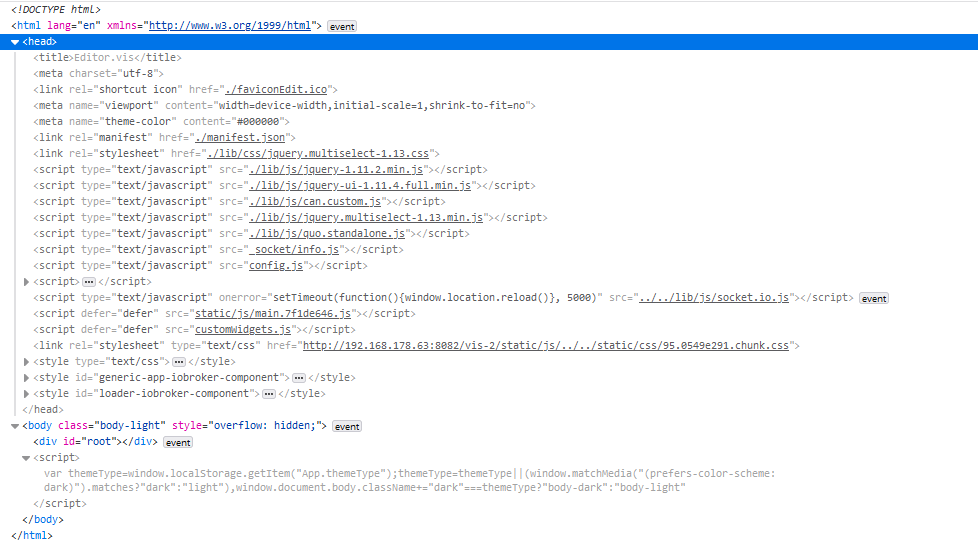The height and width of the screenshot is (547, 978).
Task: Open the faviconEdit.ico link
Action: 273,89
